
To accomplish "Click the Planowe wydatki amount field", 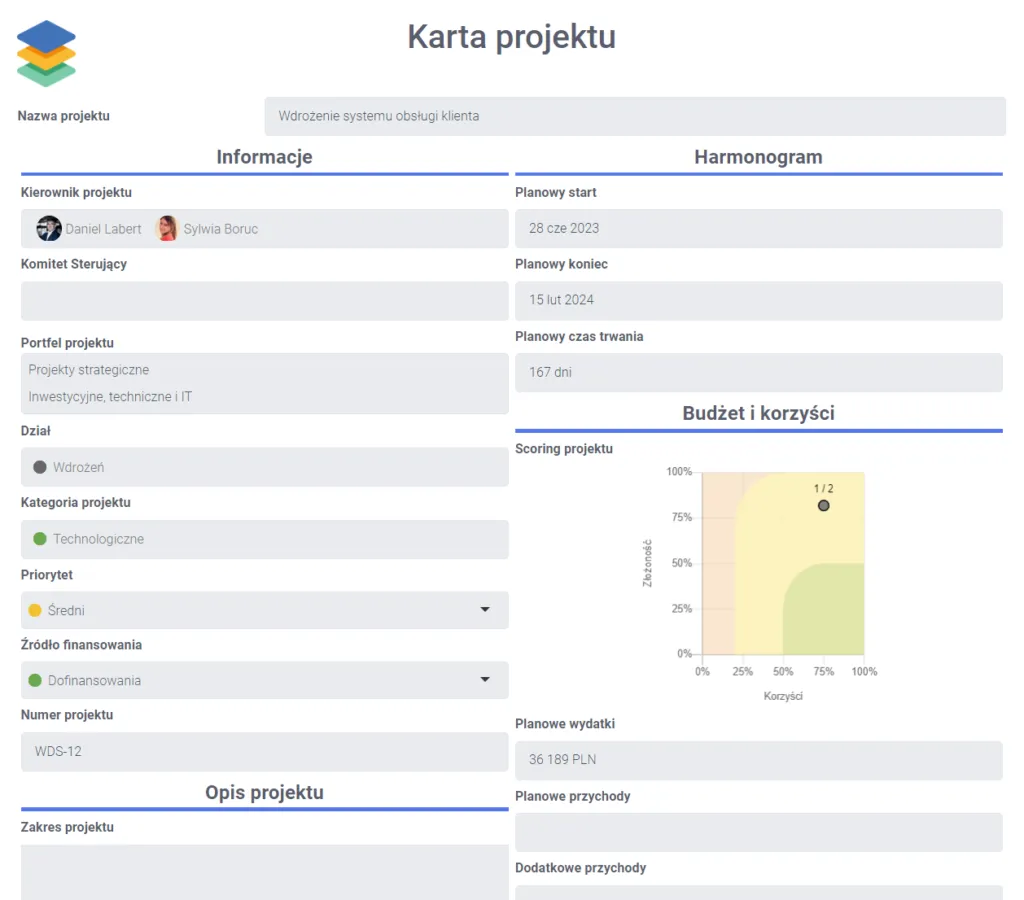I will (757, 760).
